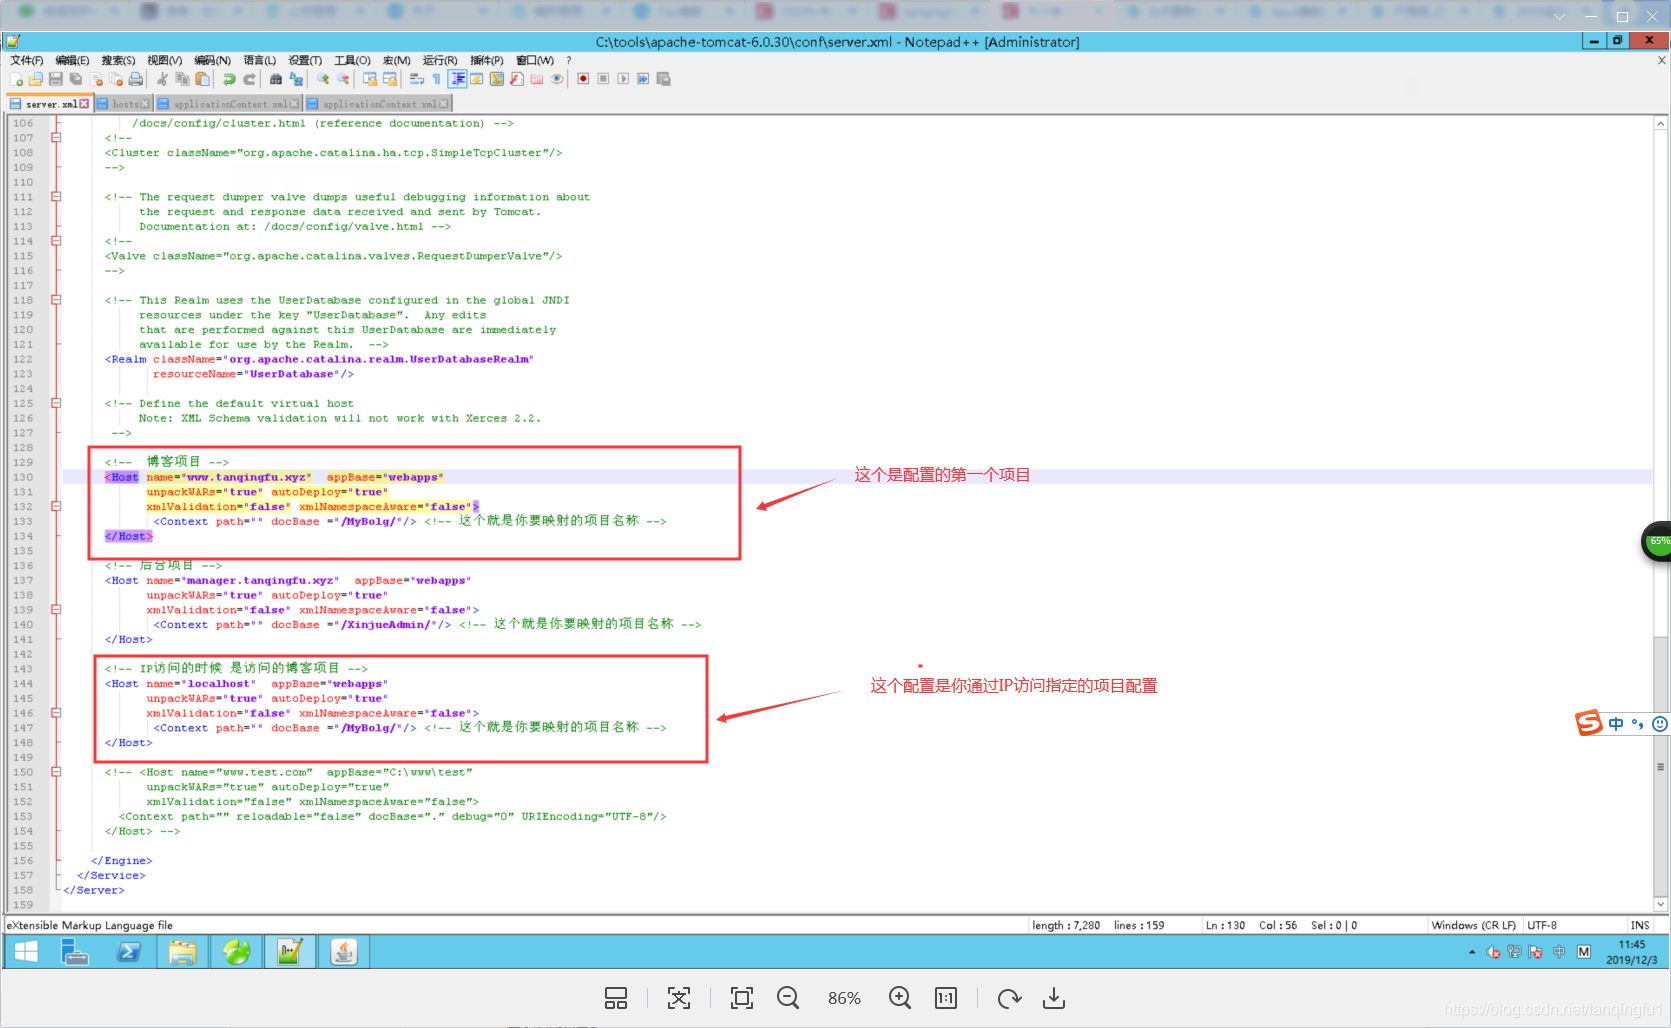Click Run macro multiple times icon
Viewport: 1671px width, 1028px height.
point(643,79)
